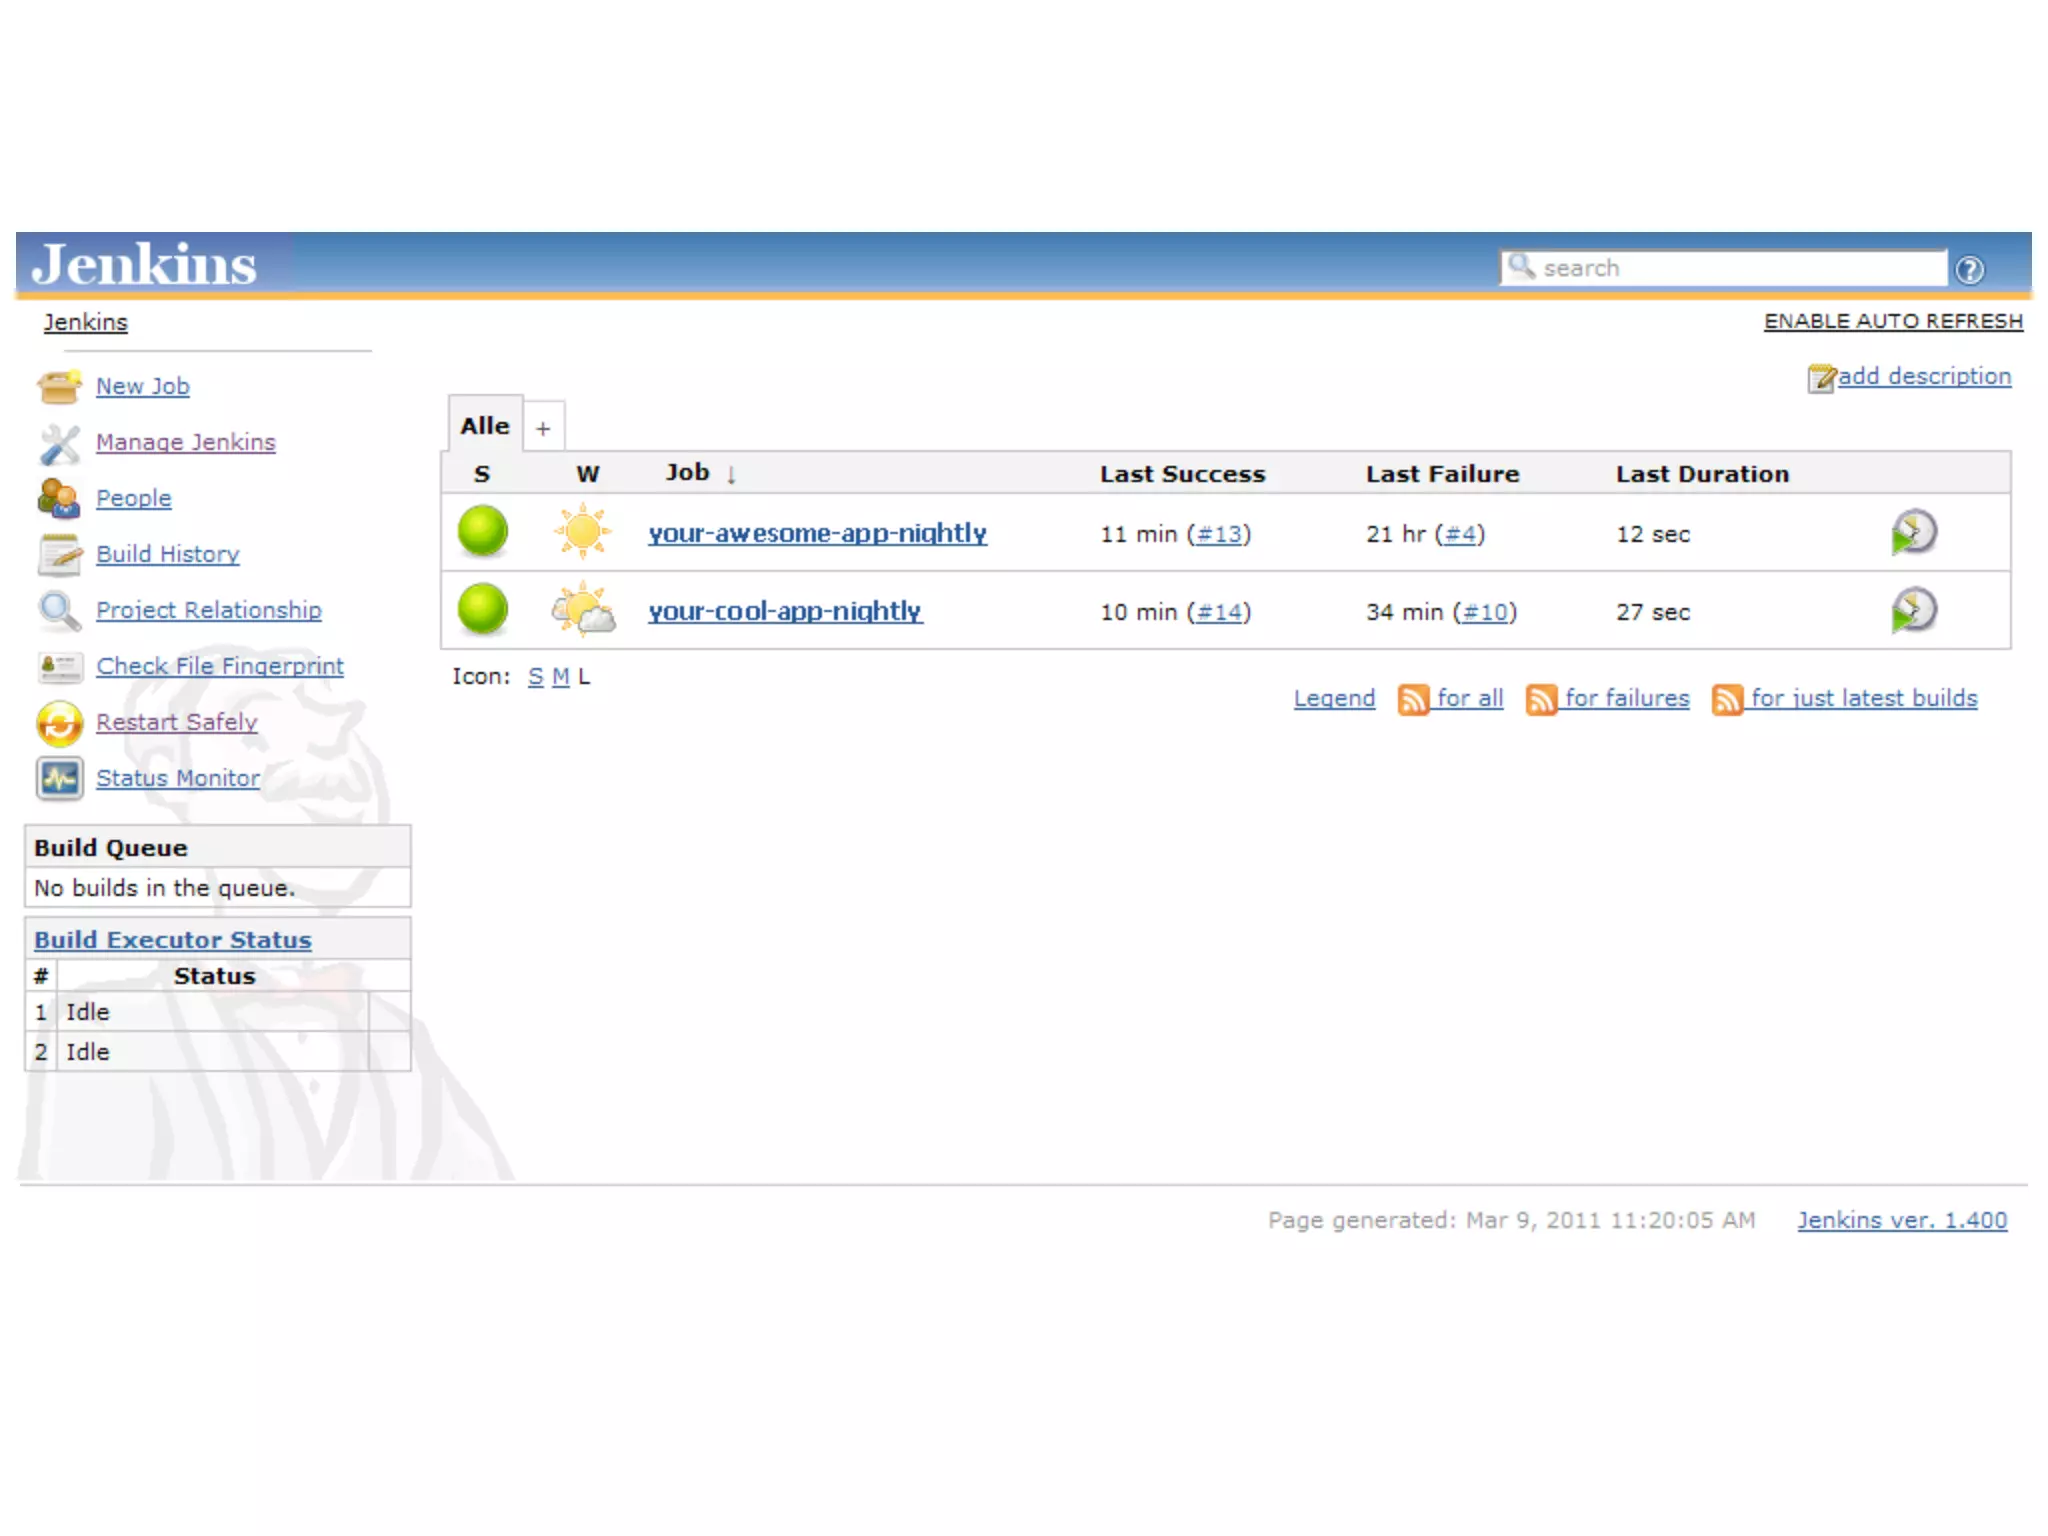Click RSS feed icon for failures
The height and width of the screenshot is (1536, 2048).
point(1540,699)
